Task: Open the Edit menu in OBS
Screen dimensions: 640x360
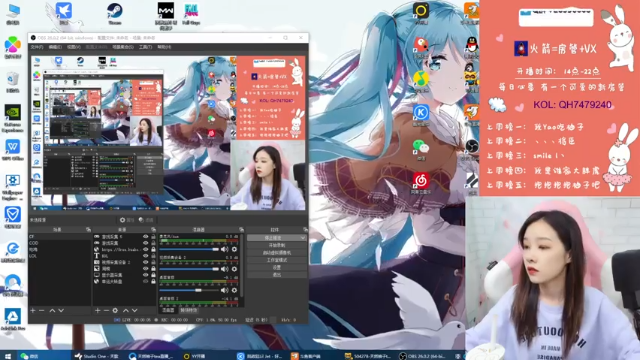Action: coord(55,47)
